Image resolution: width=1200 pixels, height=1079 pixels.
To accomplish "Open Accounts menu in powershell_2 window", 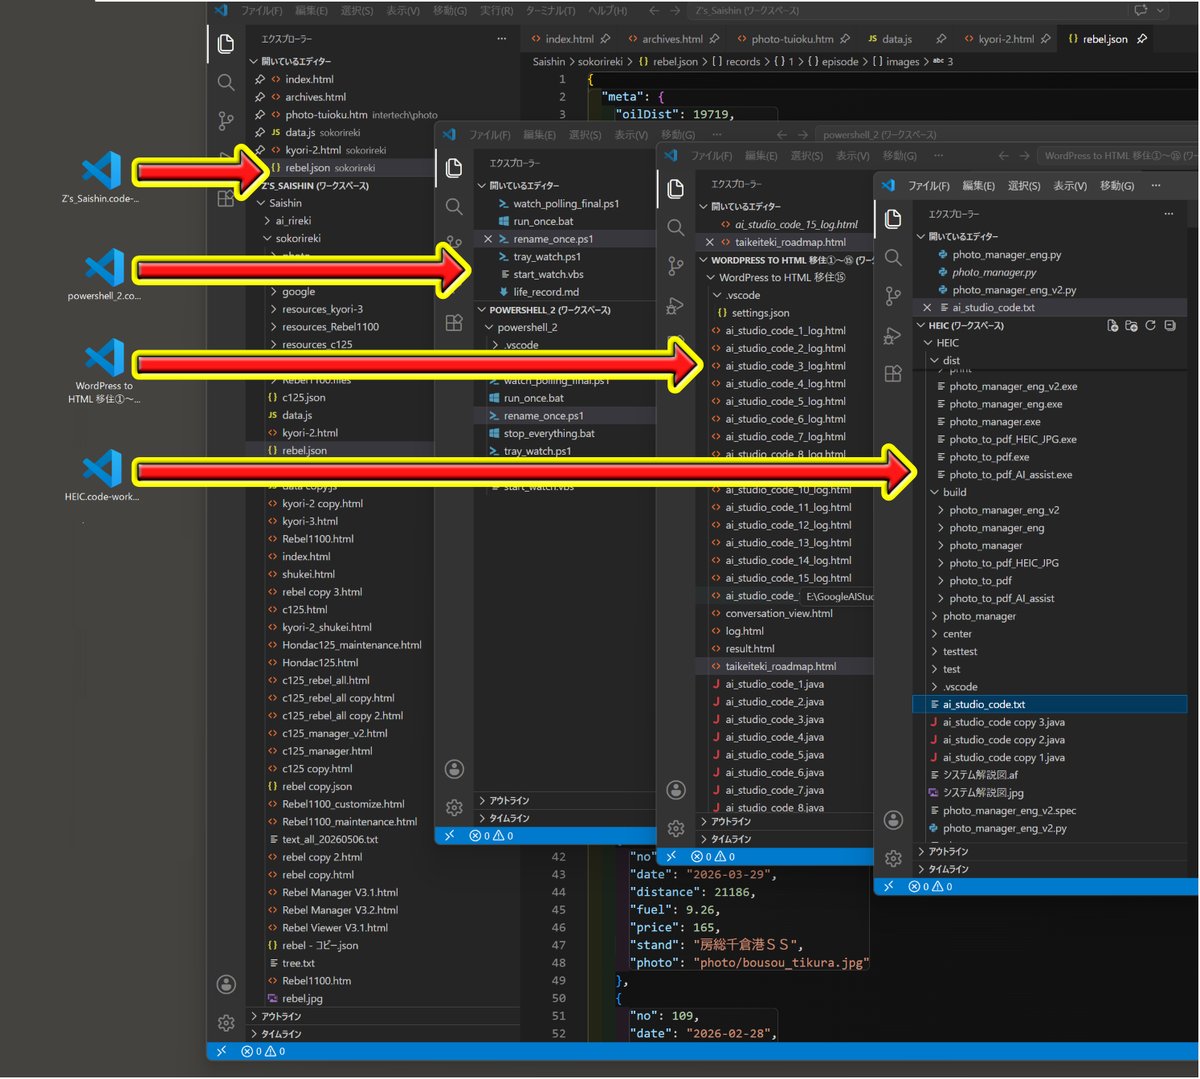I will (454, 769).
